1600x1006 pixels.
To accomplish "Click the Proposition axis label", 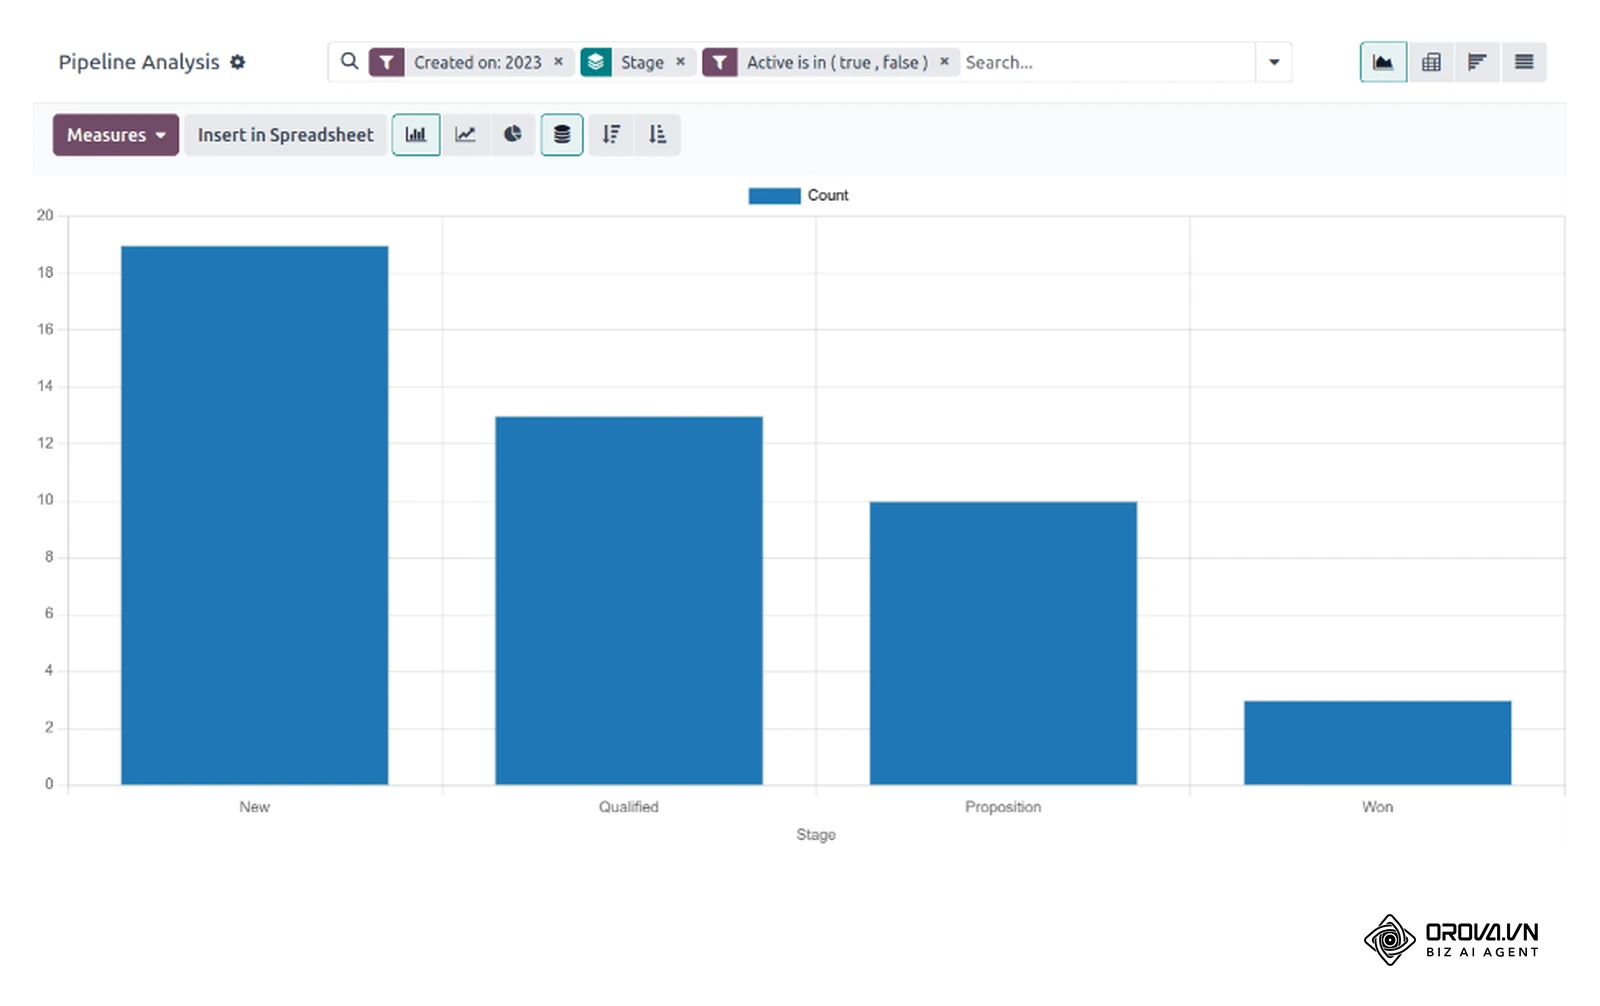I will (x=1003, y=807).
